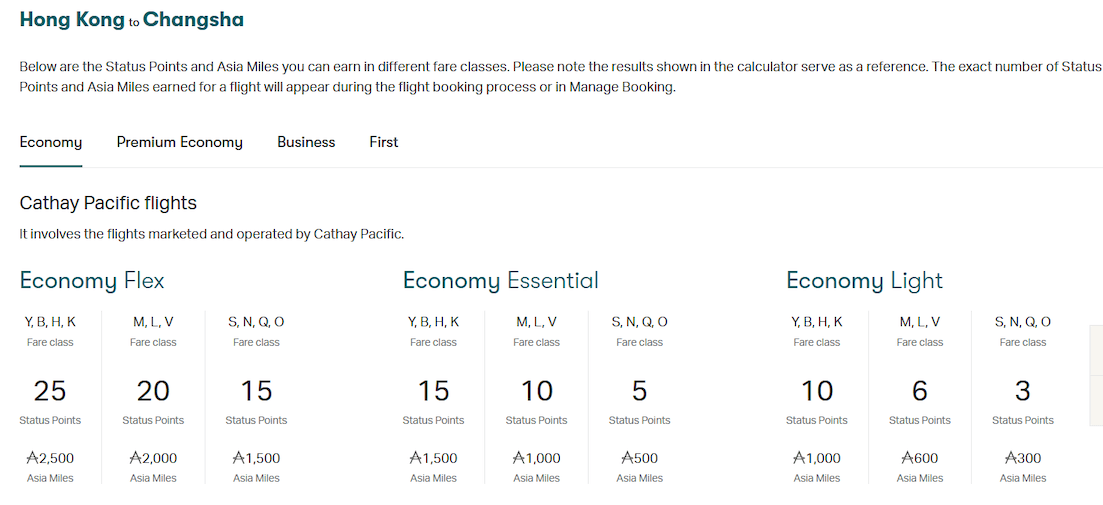
Task: Switch to the Premium Economy tab
Action: (180, 142)
